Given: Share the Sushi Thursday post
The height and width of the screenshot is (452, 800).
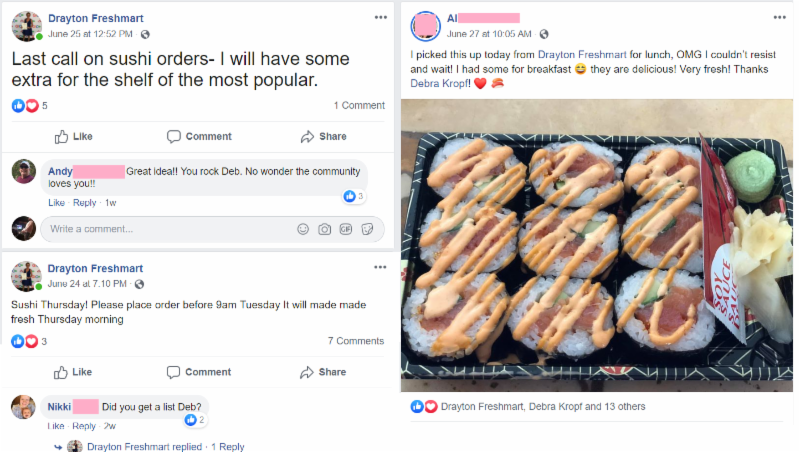Looking at the screenshot, I should pos(323,372).
